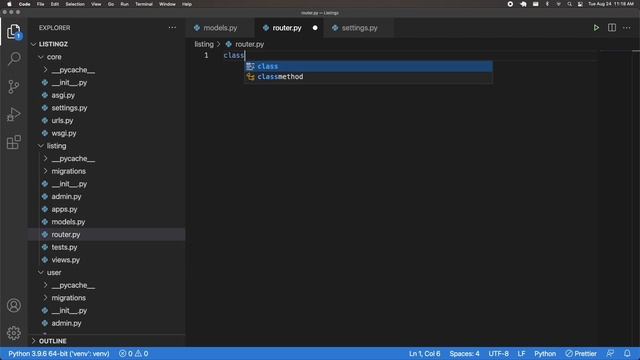Click the unsaved dot on router.py tab
Screen dimensions: 640x360
click(315, 28)
